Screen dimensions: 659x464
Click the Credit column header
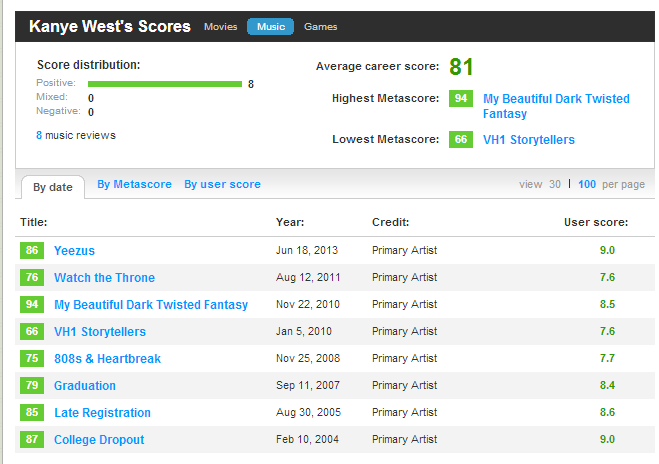coord(390,222)
